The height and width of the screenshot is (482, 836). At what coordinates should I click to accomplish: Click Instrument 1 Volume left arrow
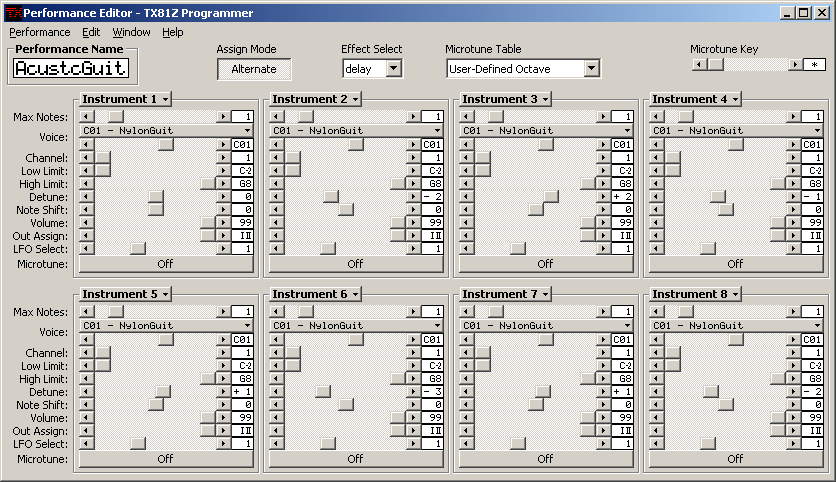[x=86, y=223]
